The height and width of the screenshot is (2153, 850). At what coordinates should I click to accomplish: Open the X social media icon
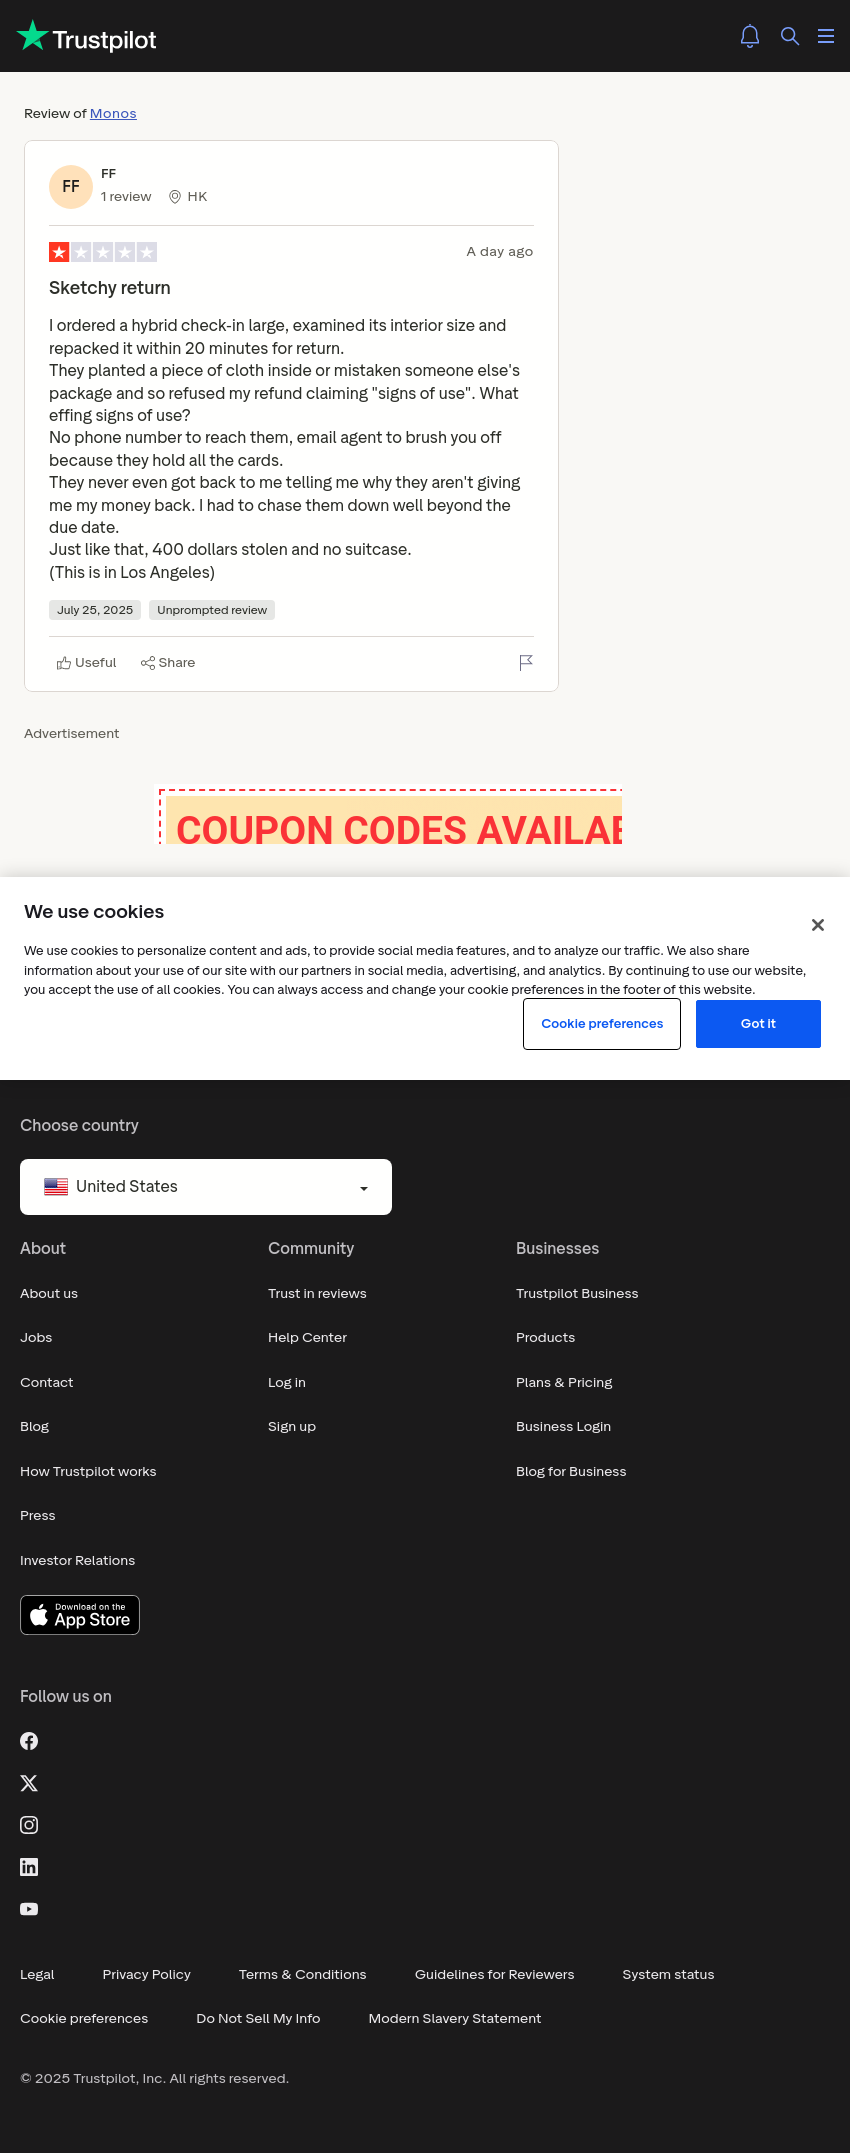pyautogui.click(x=29, y=1783)
